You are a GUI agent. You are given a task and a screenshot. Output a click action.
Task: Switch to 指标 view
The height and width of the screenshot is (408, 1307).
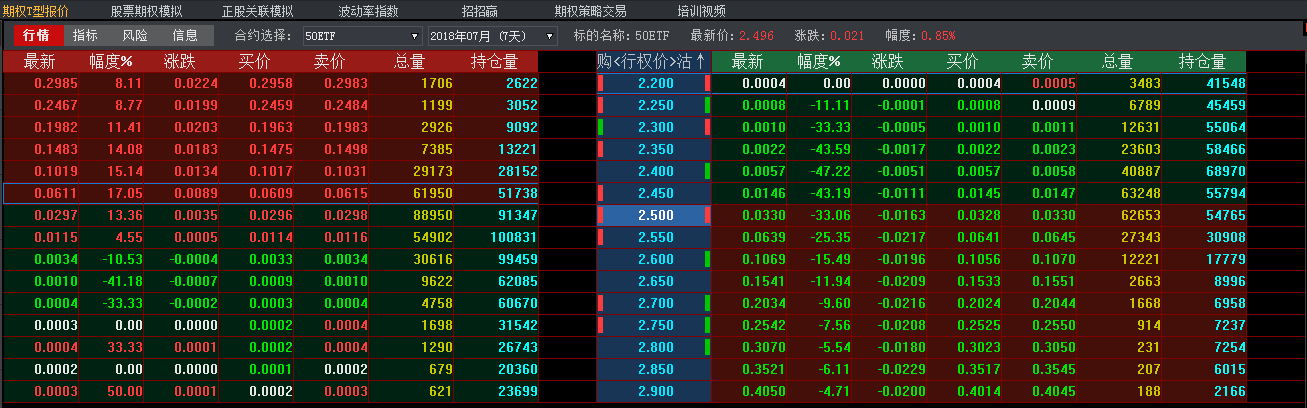(x=85, y=35)
